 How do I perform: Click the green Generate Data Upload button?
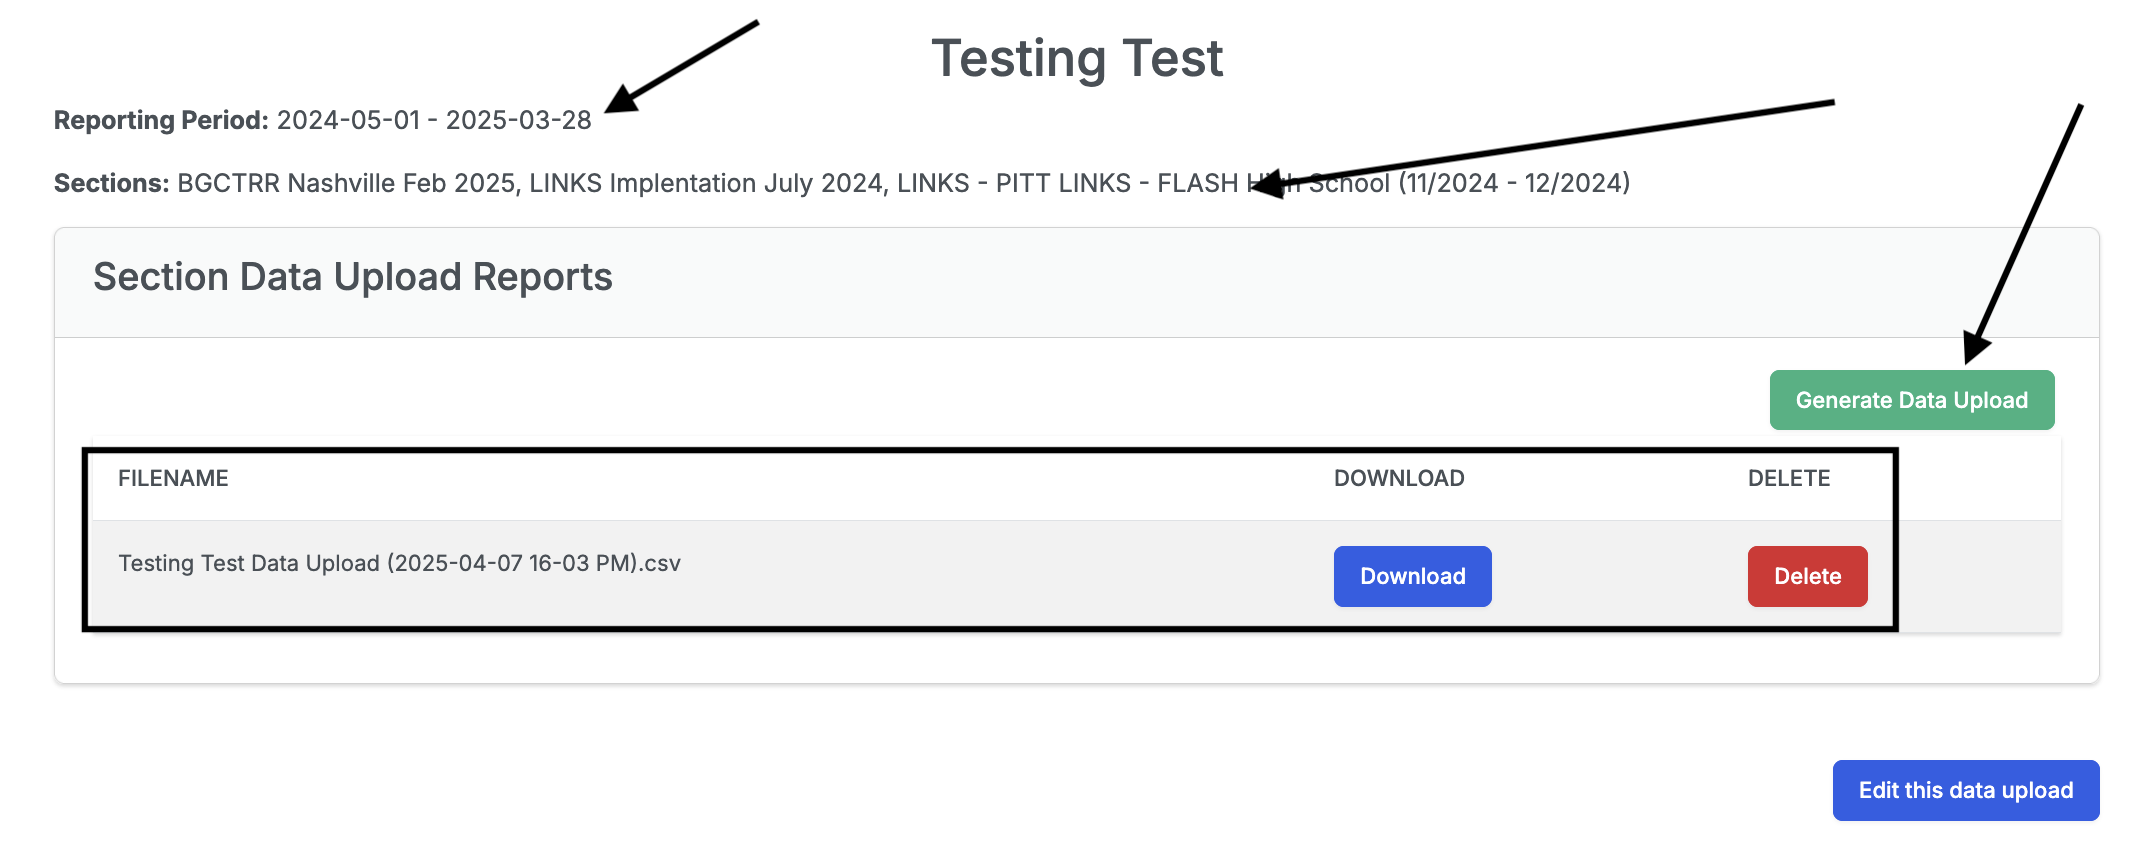(1912, 400)
